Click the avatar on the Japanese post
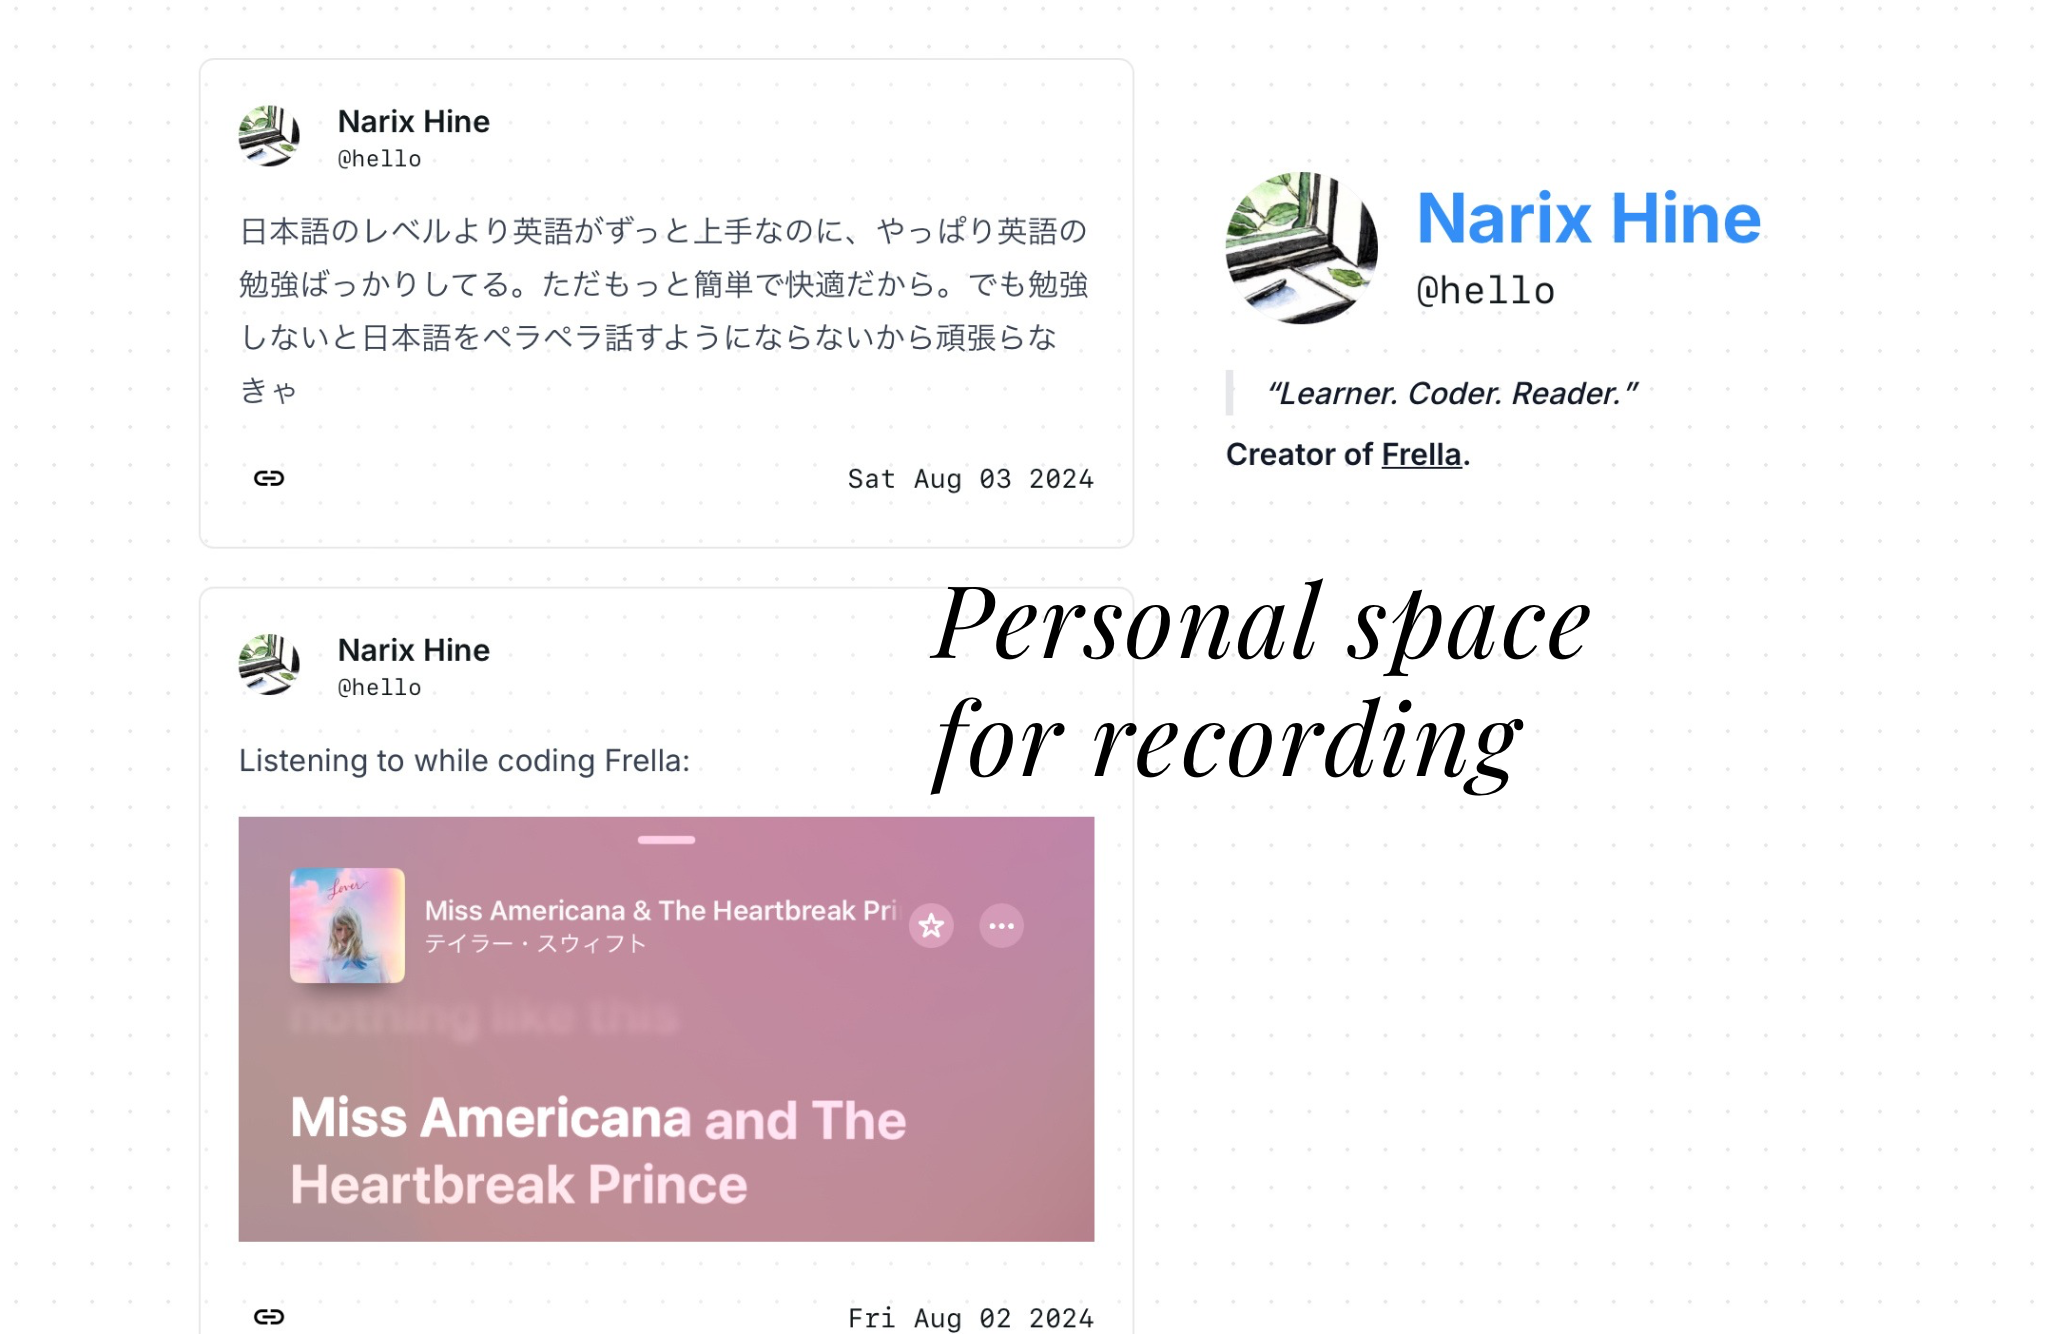 point(269,136)
